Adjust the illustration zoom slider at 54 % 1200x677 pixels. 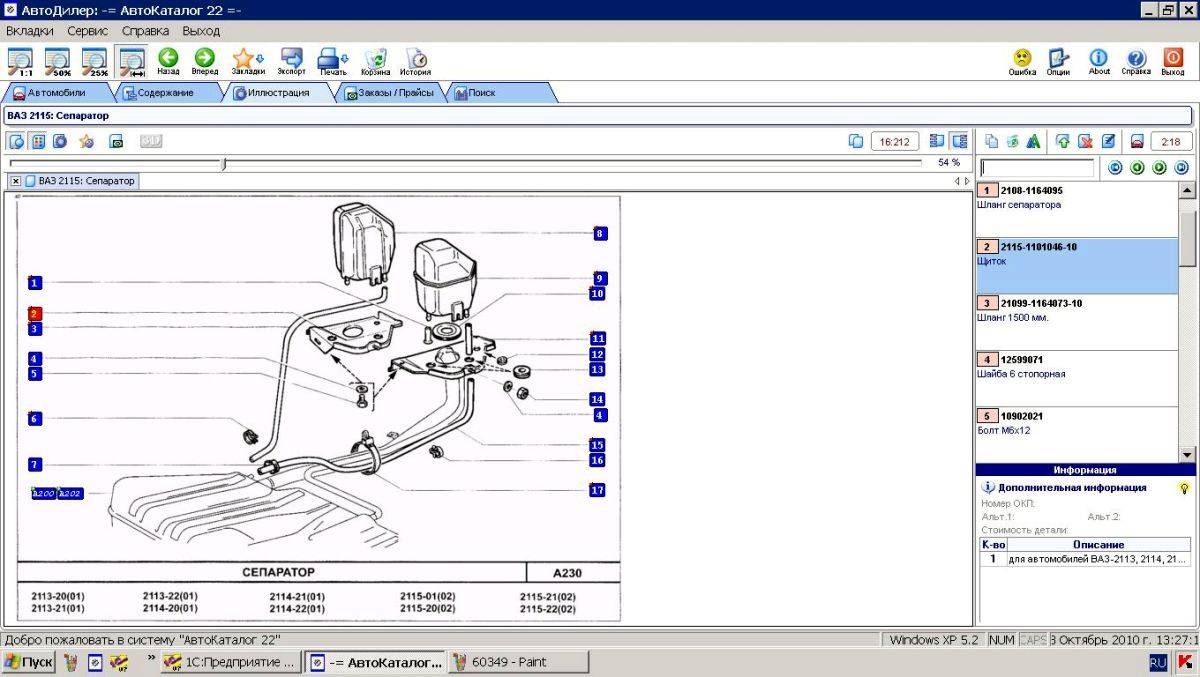(224, 163)
